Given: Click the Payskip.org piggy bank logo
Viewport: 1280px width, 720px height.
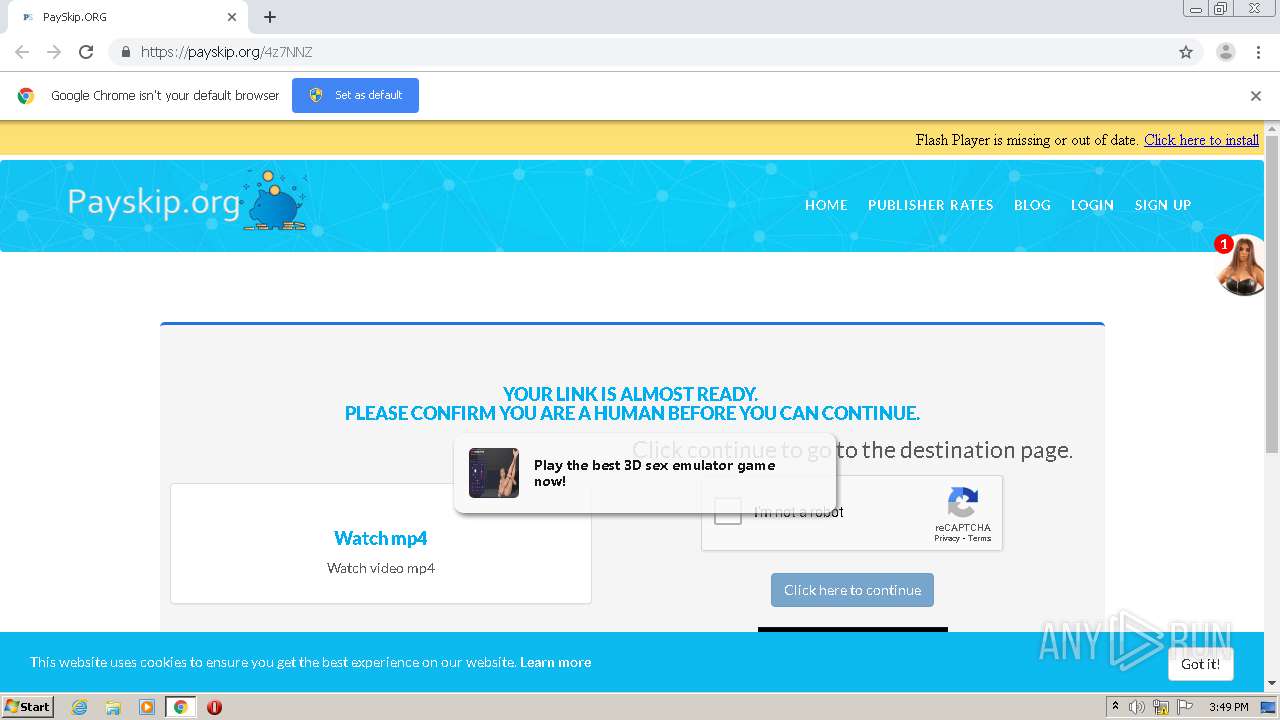Looking at the screenshot, I should click(274, 201).
